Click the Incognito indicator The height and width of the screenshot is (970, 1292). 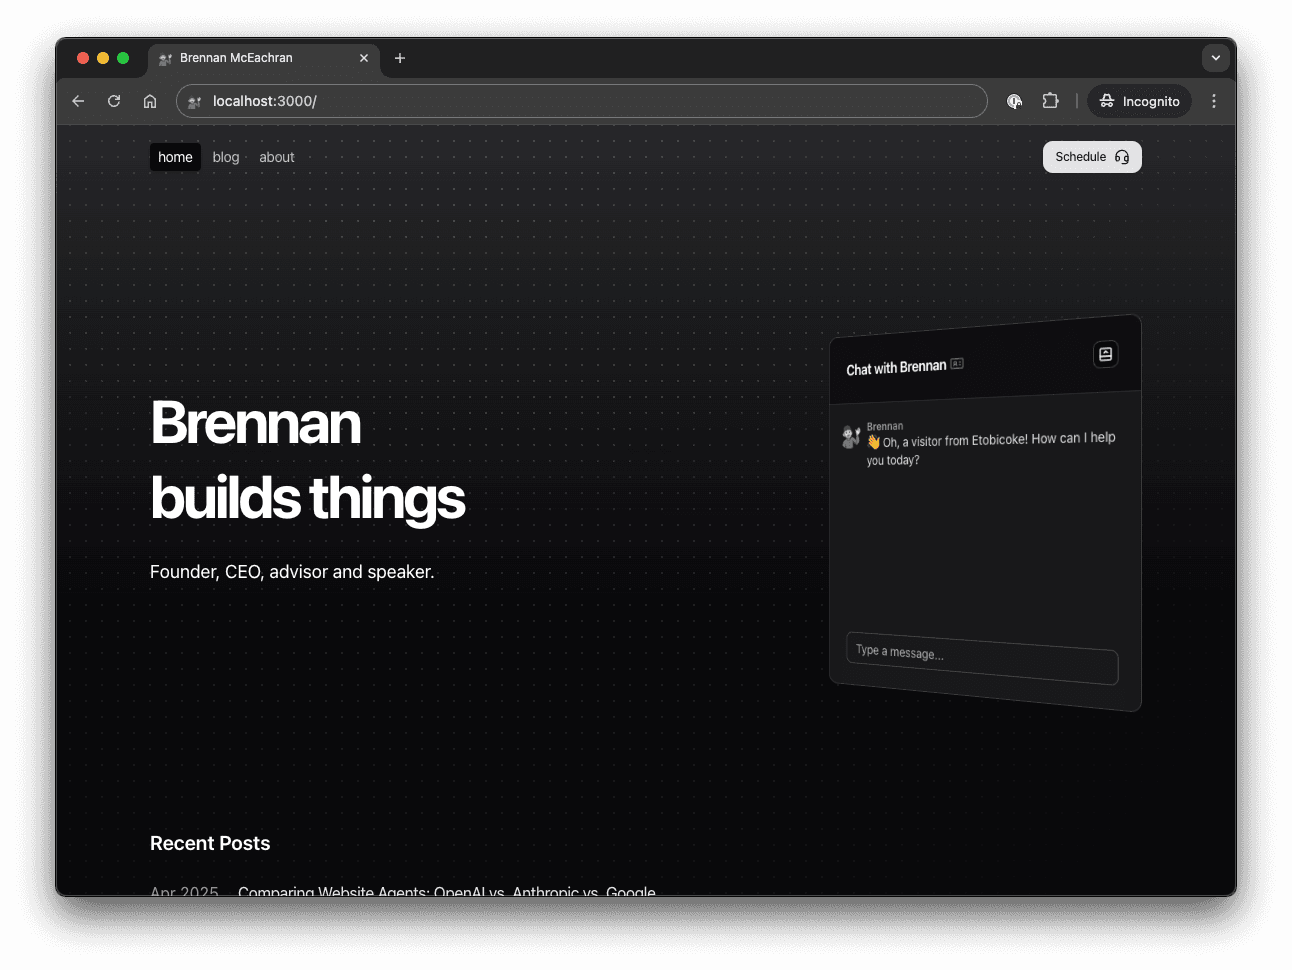point(1139,101)
